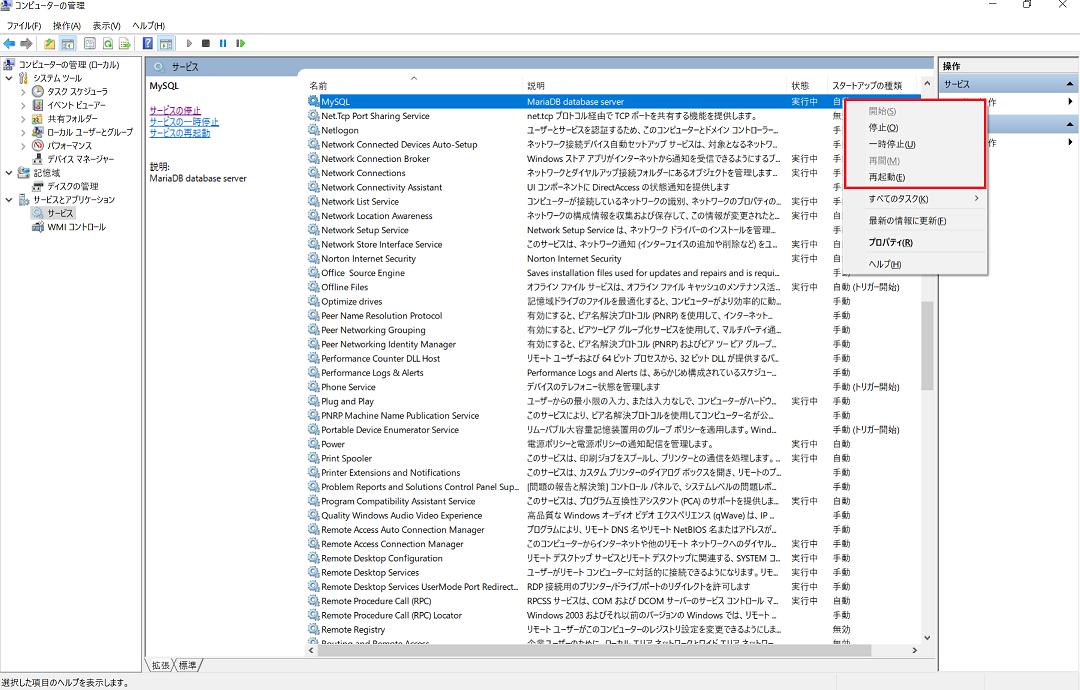Image resolution: width=1080 pixels, height=690 pixels.
Task: Click gear icon of Plug and Play row
Action: [313, 401]
